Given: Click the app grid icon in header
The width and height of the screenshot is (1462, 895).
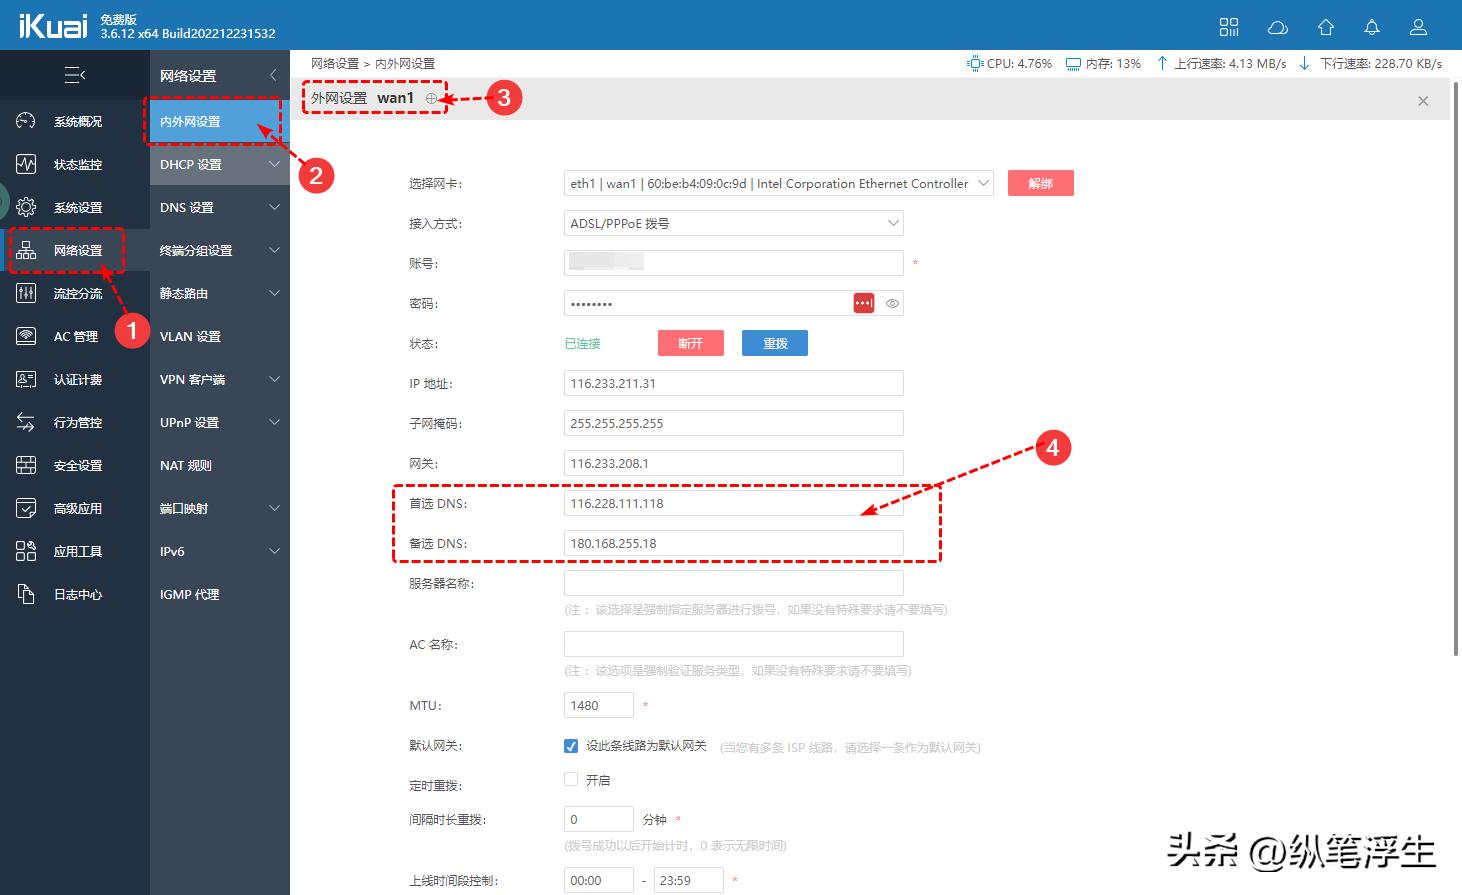Looking at the screenshot, I should [1228, 27].
